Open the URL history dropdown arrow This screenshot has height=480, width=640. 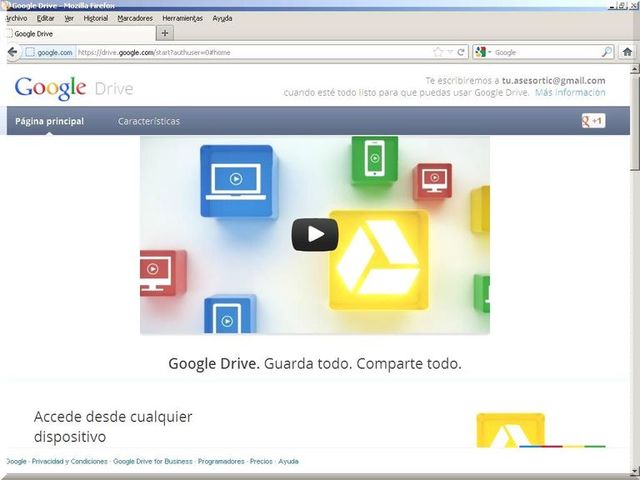tap(450, 52)
